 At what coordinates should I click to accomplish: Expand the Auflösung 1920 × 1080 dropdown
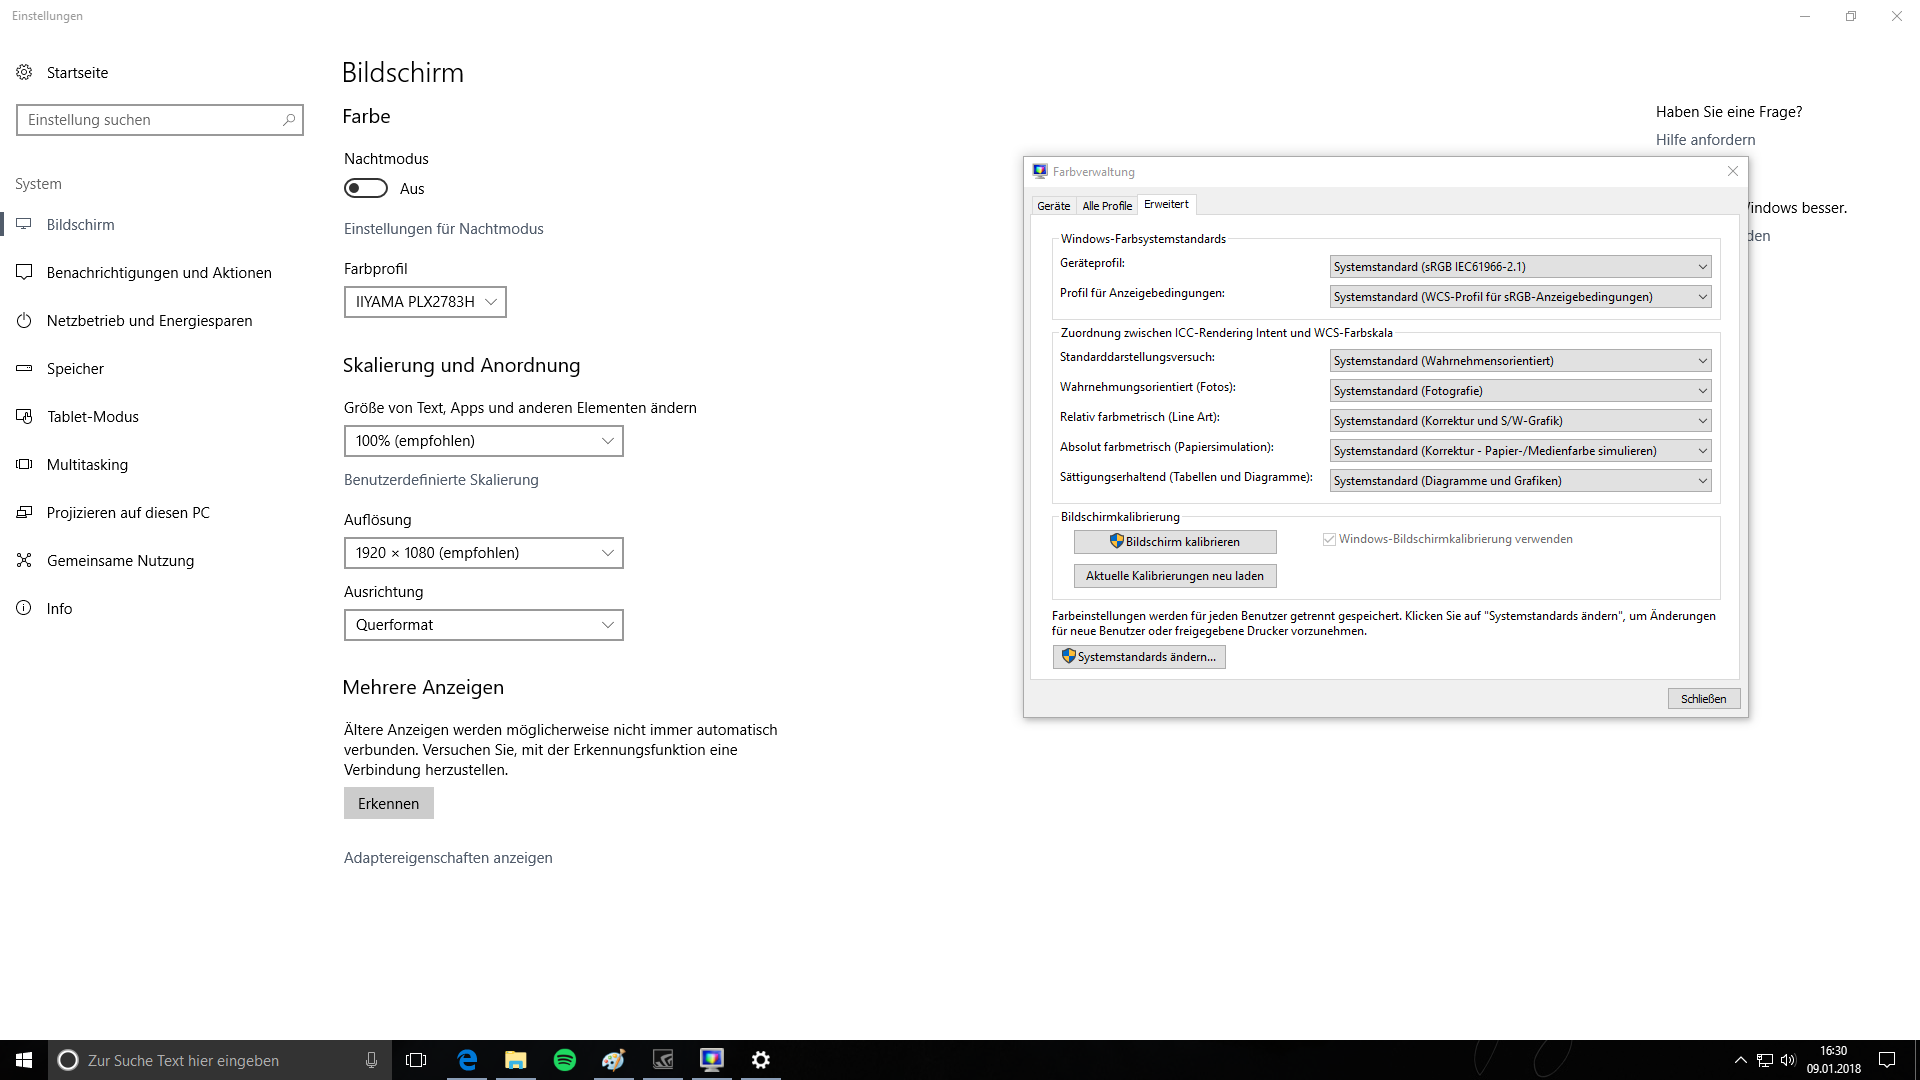click(x=483, y=553)
